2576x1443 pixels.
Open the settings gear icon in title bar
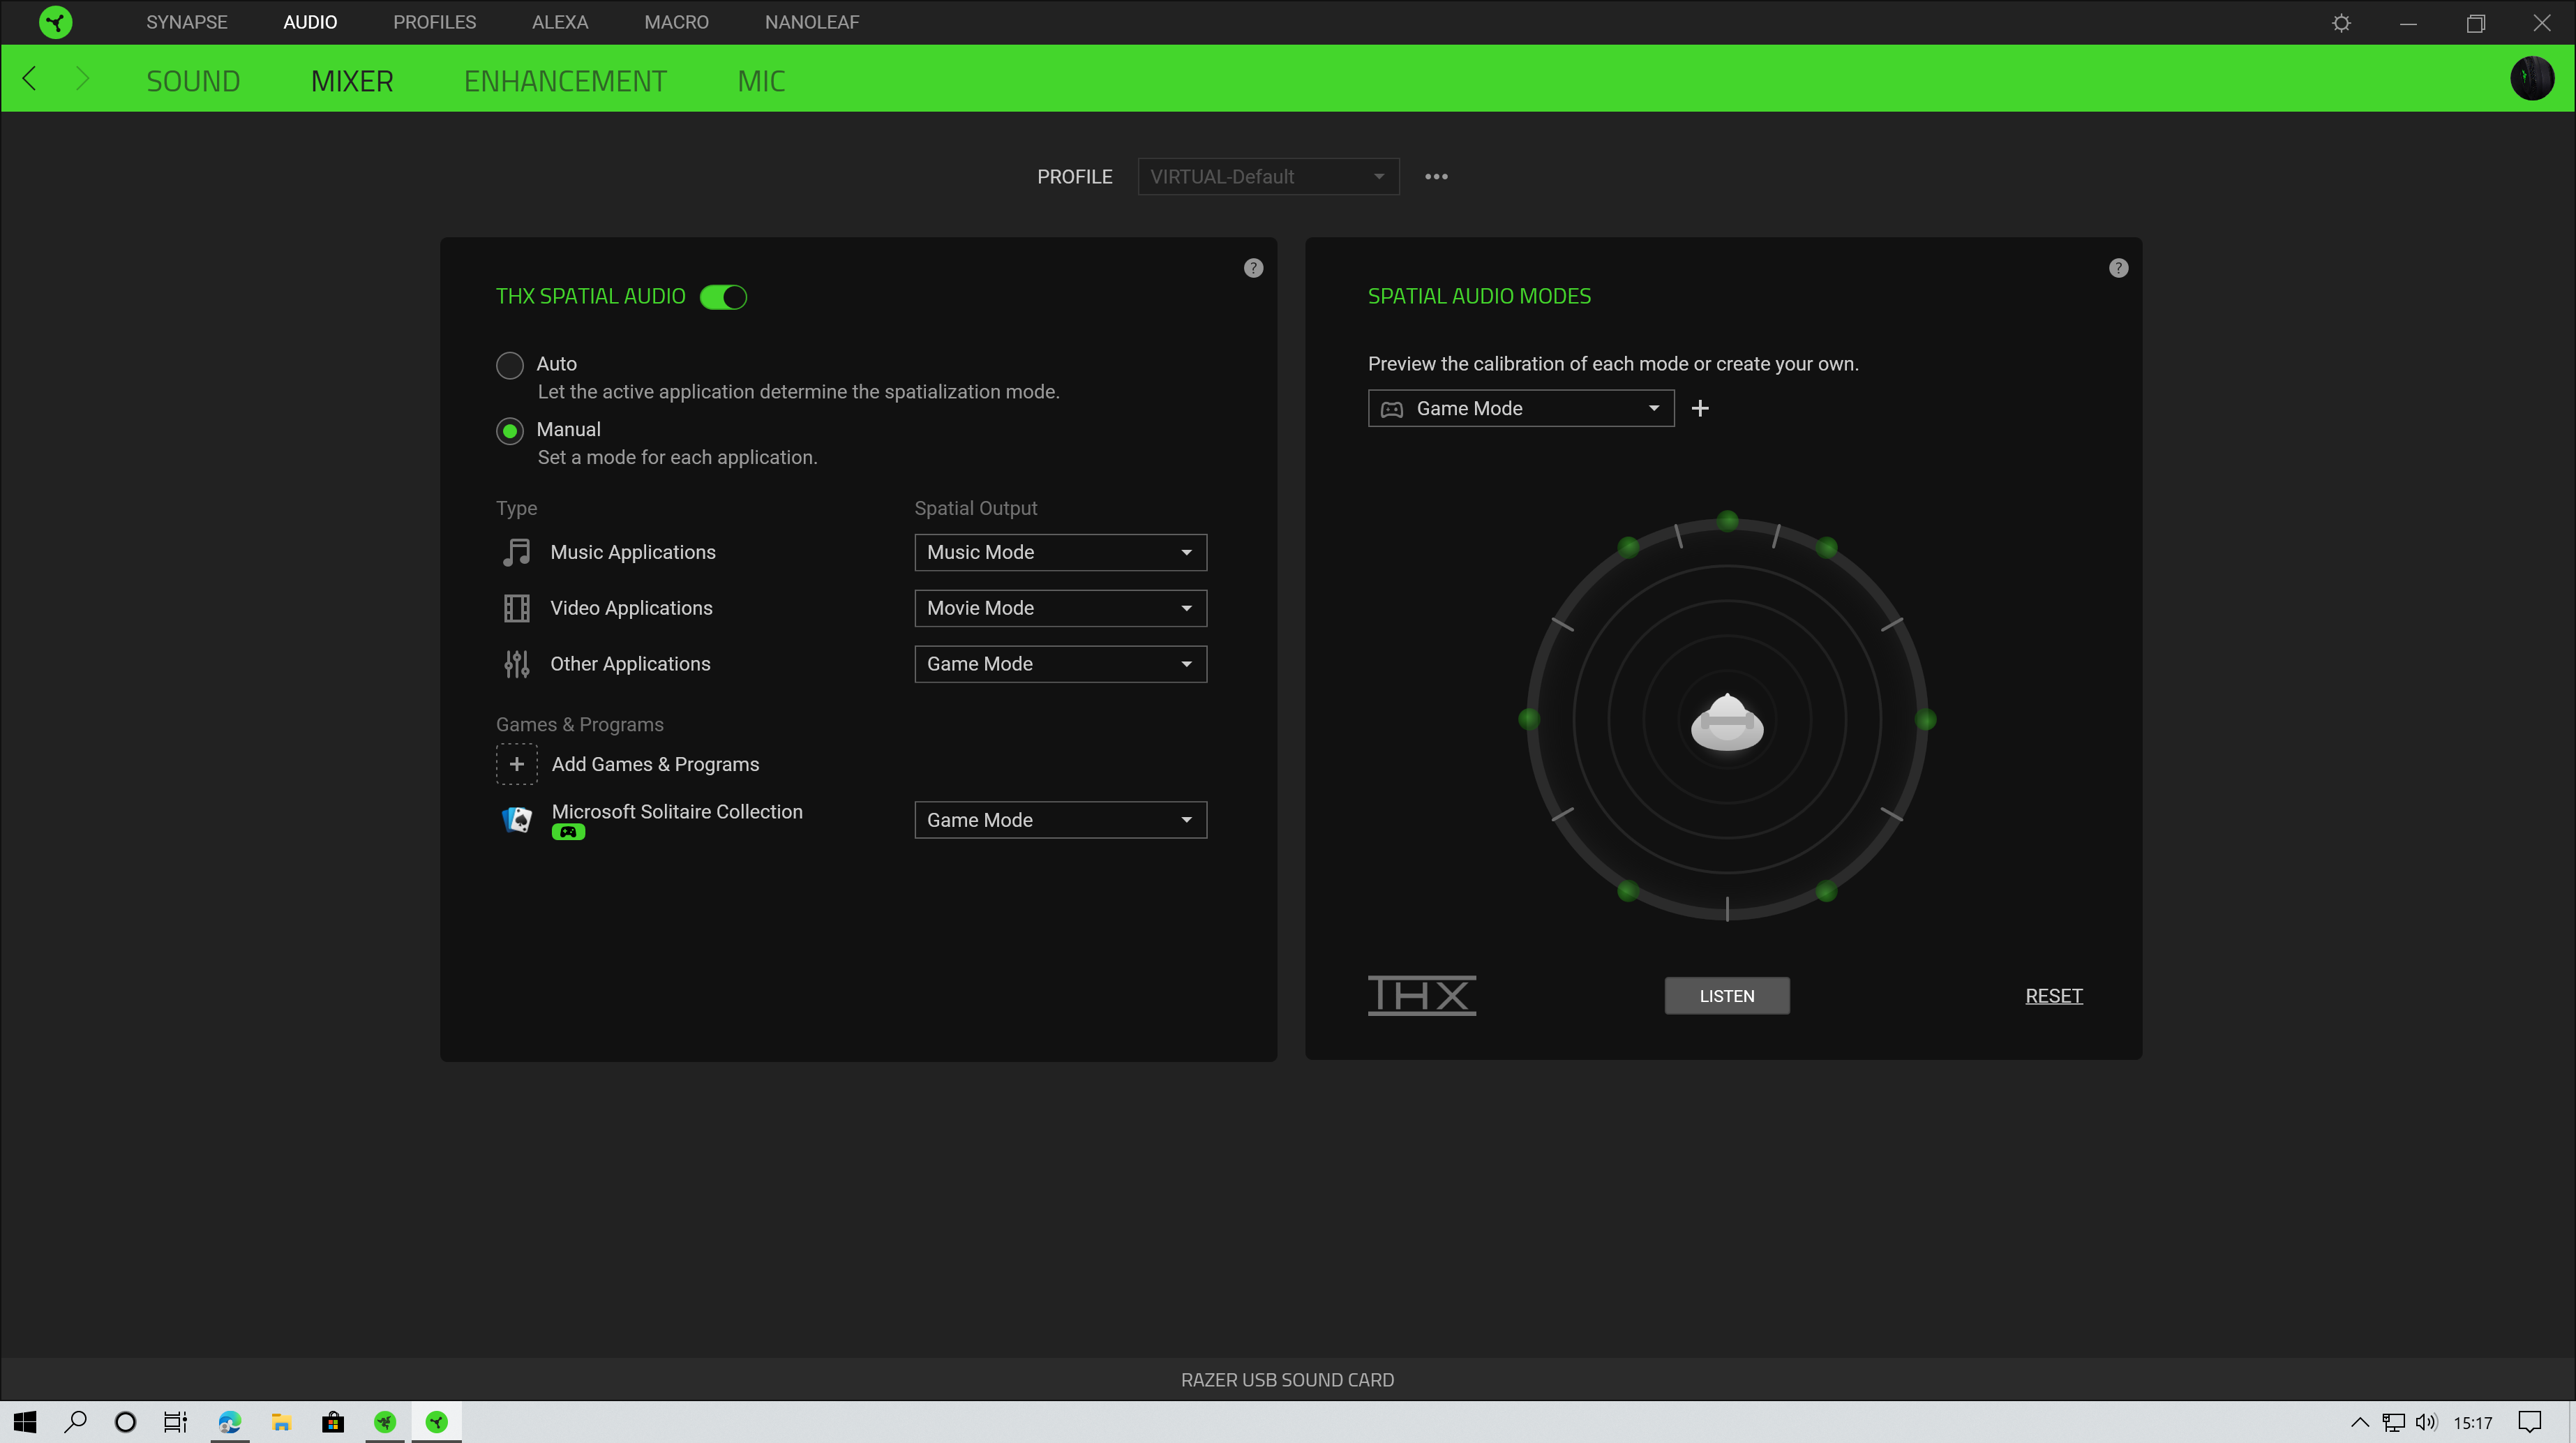[2341, 23]
